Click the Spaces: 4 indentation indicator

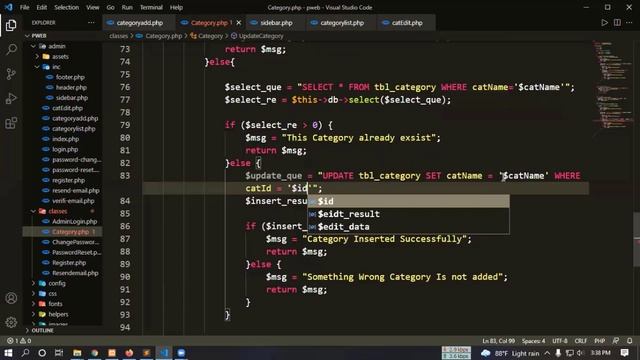click(x=533, y=341)
